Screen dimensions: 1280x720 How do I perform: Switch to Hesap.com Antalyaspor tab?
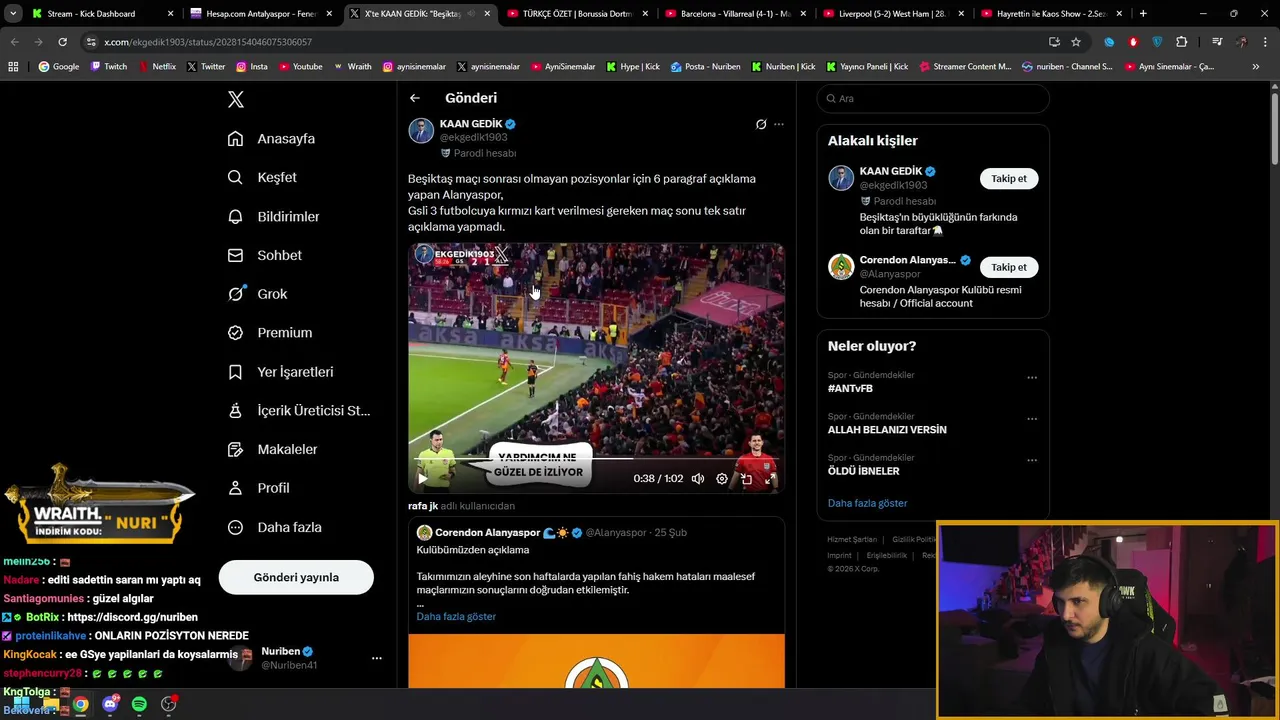[x=261, y=14]
